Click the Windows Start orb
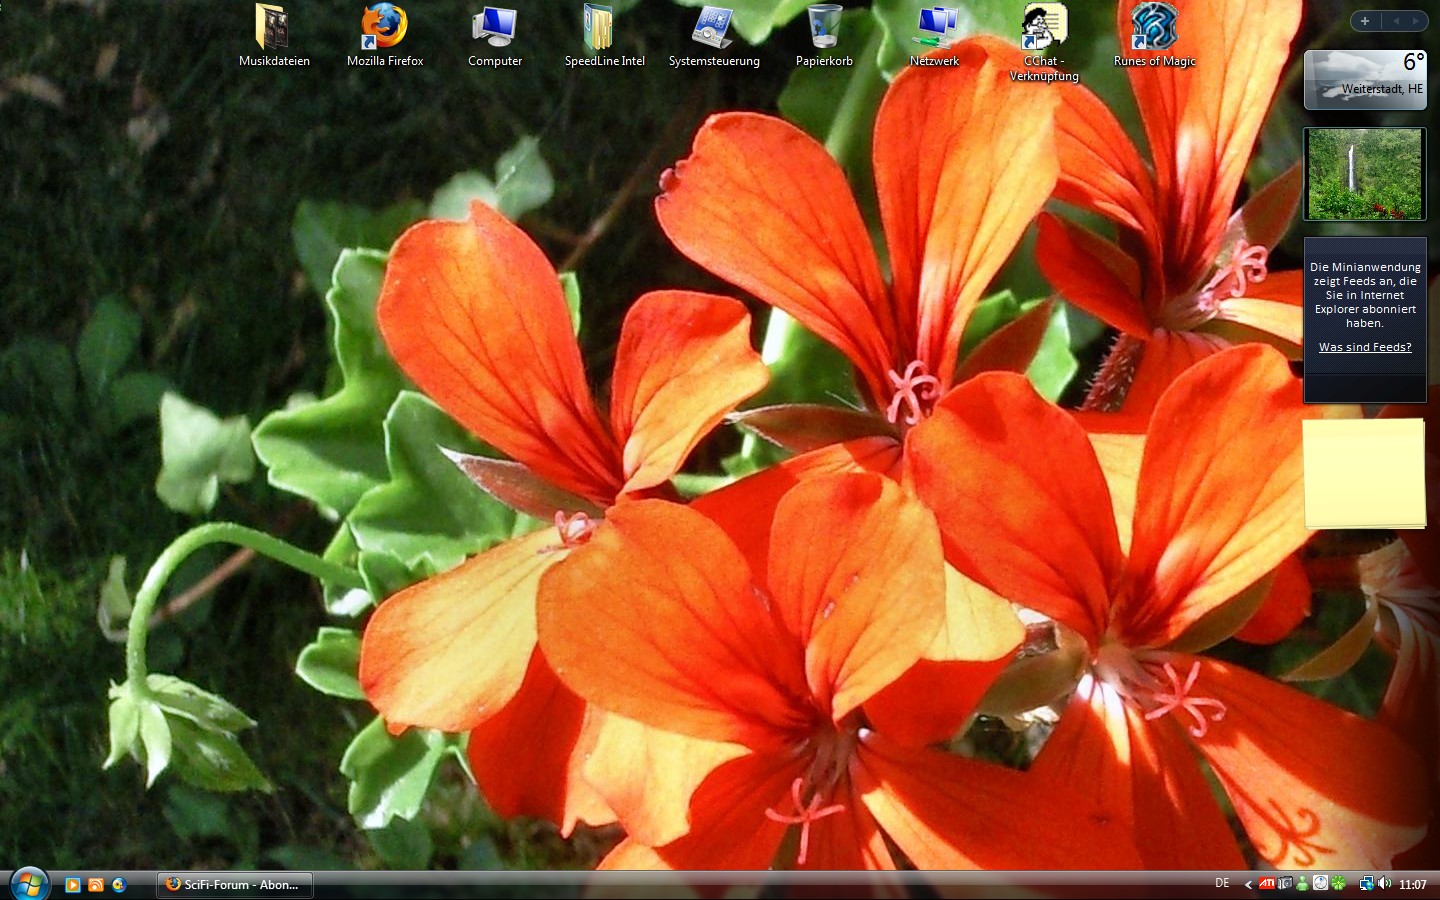 tap(29, 884)
